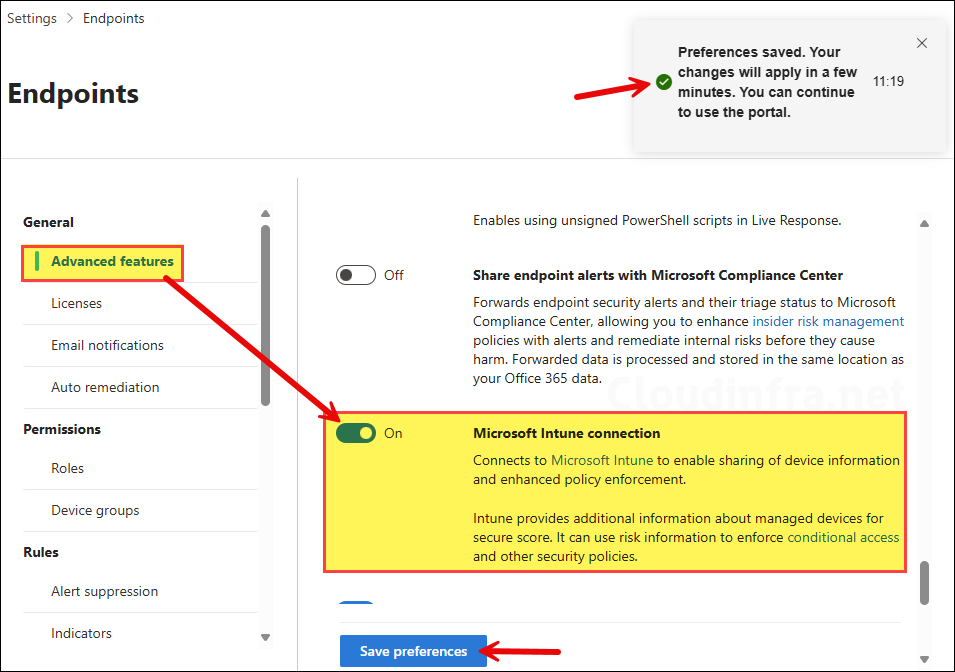Click the Endpoints breadcrumb
This screenshot has width=955, height=672.
(x=113, y=18)
